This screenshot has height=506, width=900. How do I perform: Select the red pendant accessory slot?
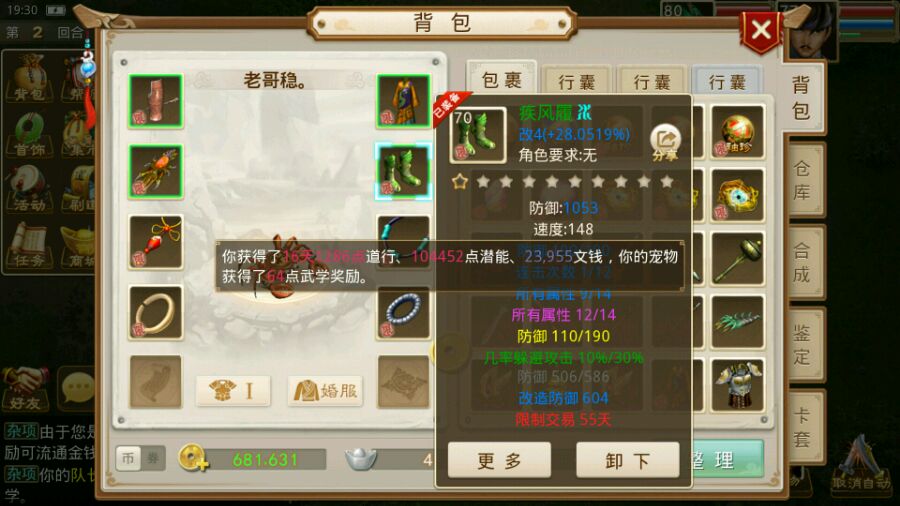tap(156, 242)
